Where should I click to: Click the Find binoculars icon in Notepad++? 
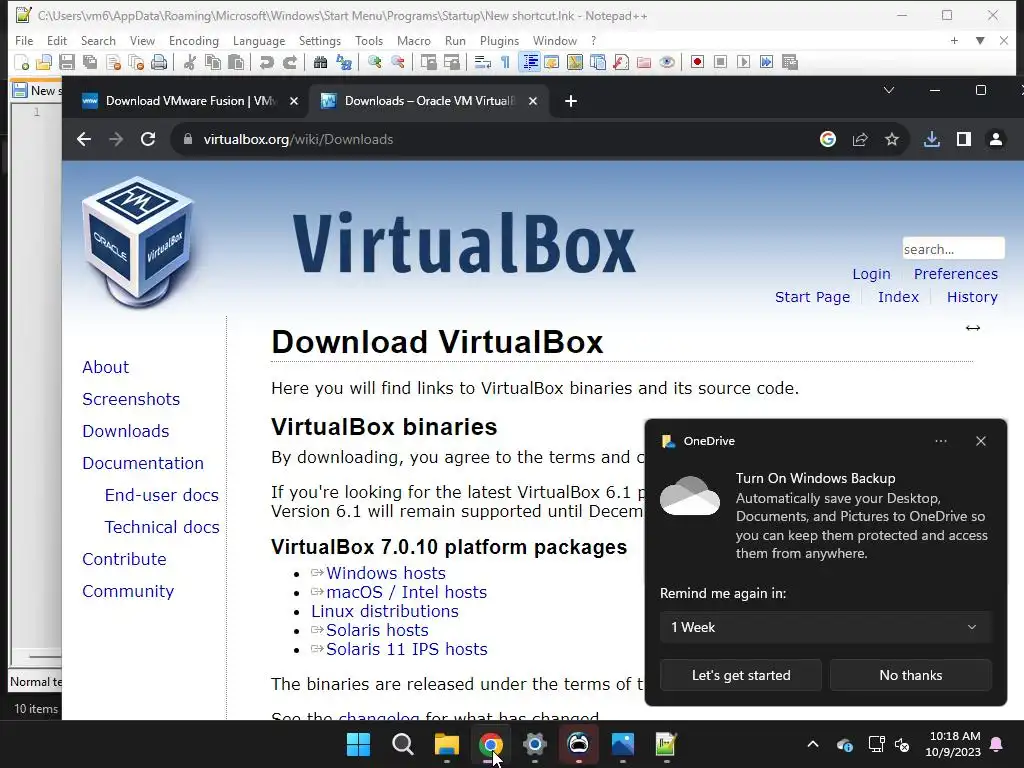coord(320,62)
